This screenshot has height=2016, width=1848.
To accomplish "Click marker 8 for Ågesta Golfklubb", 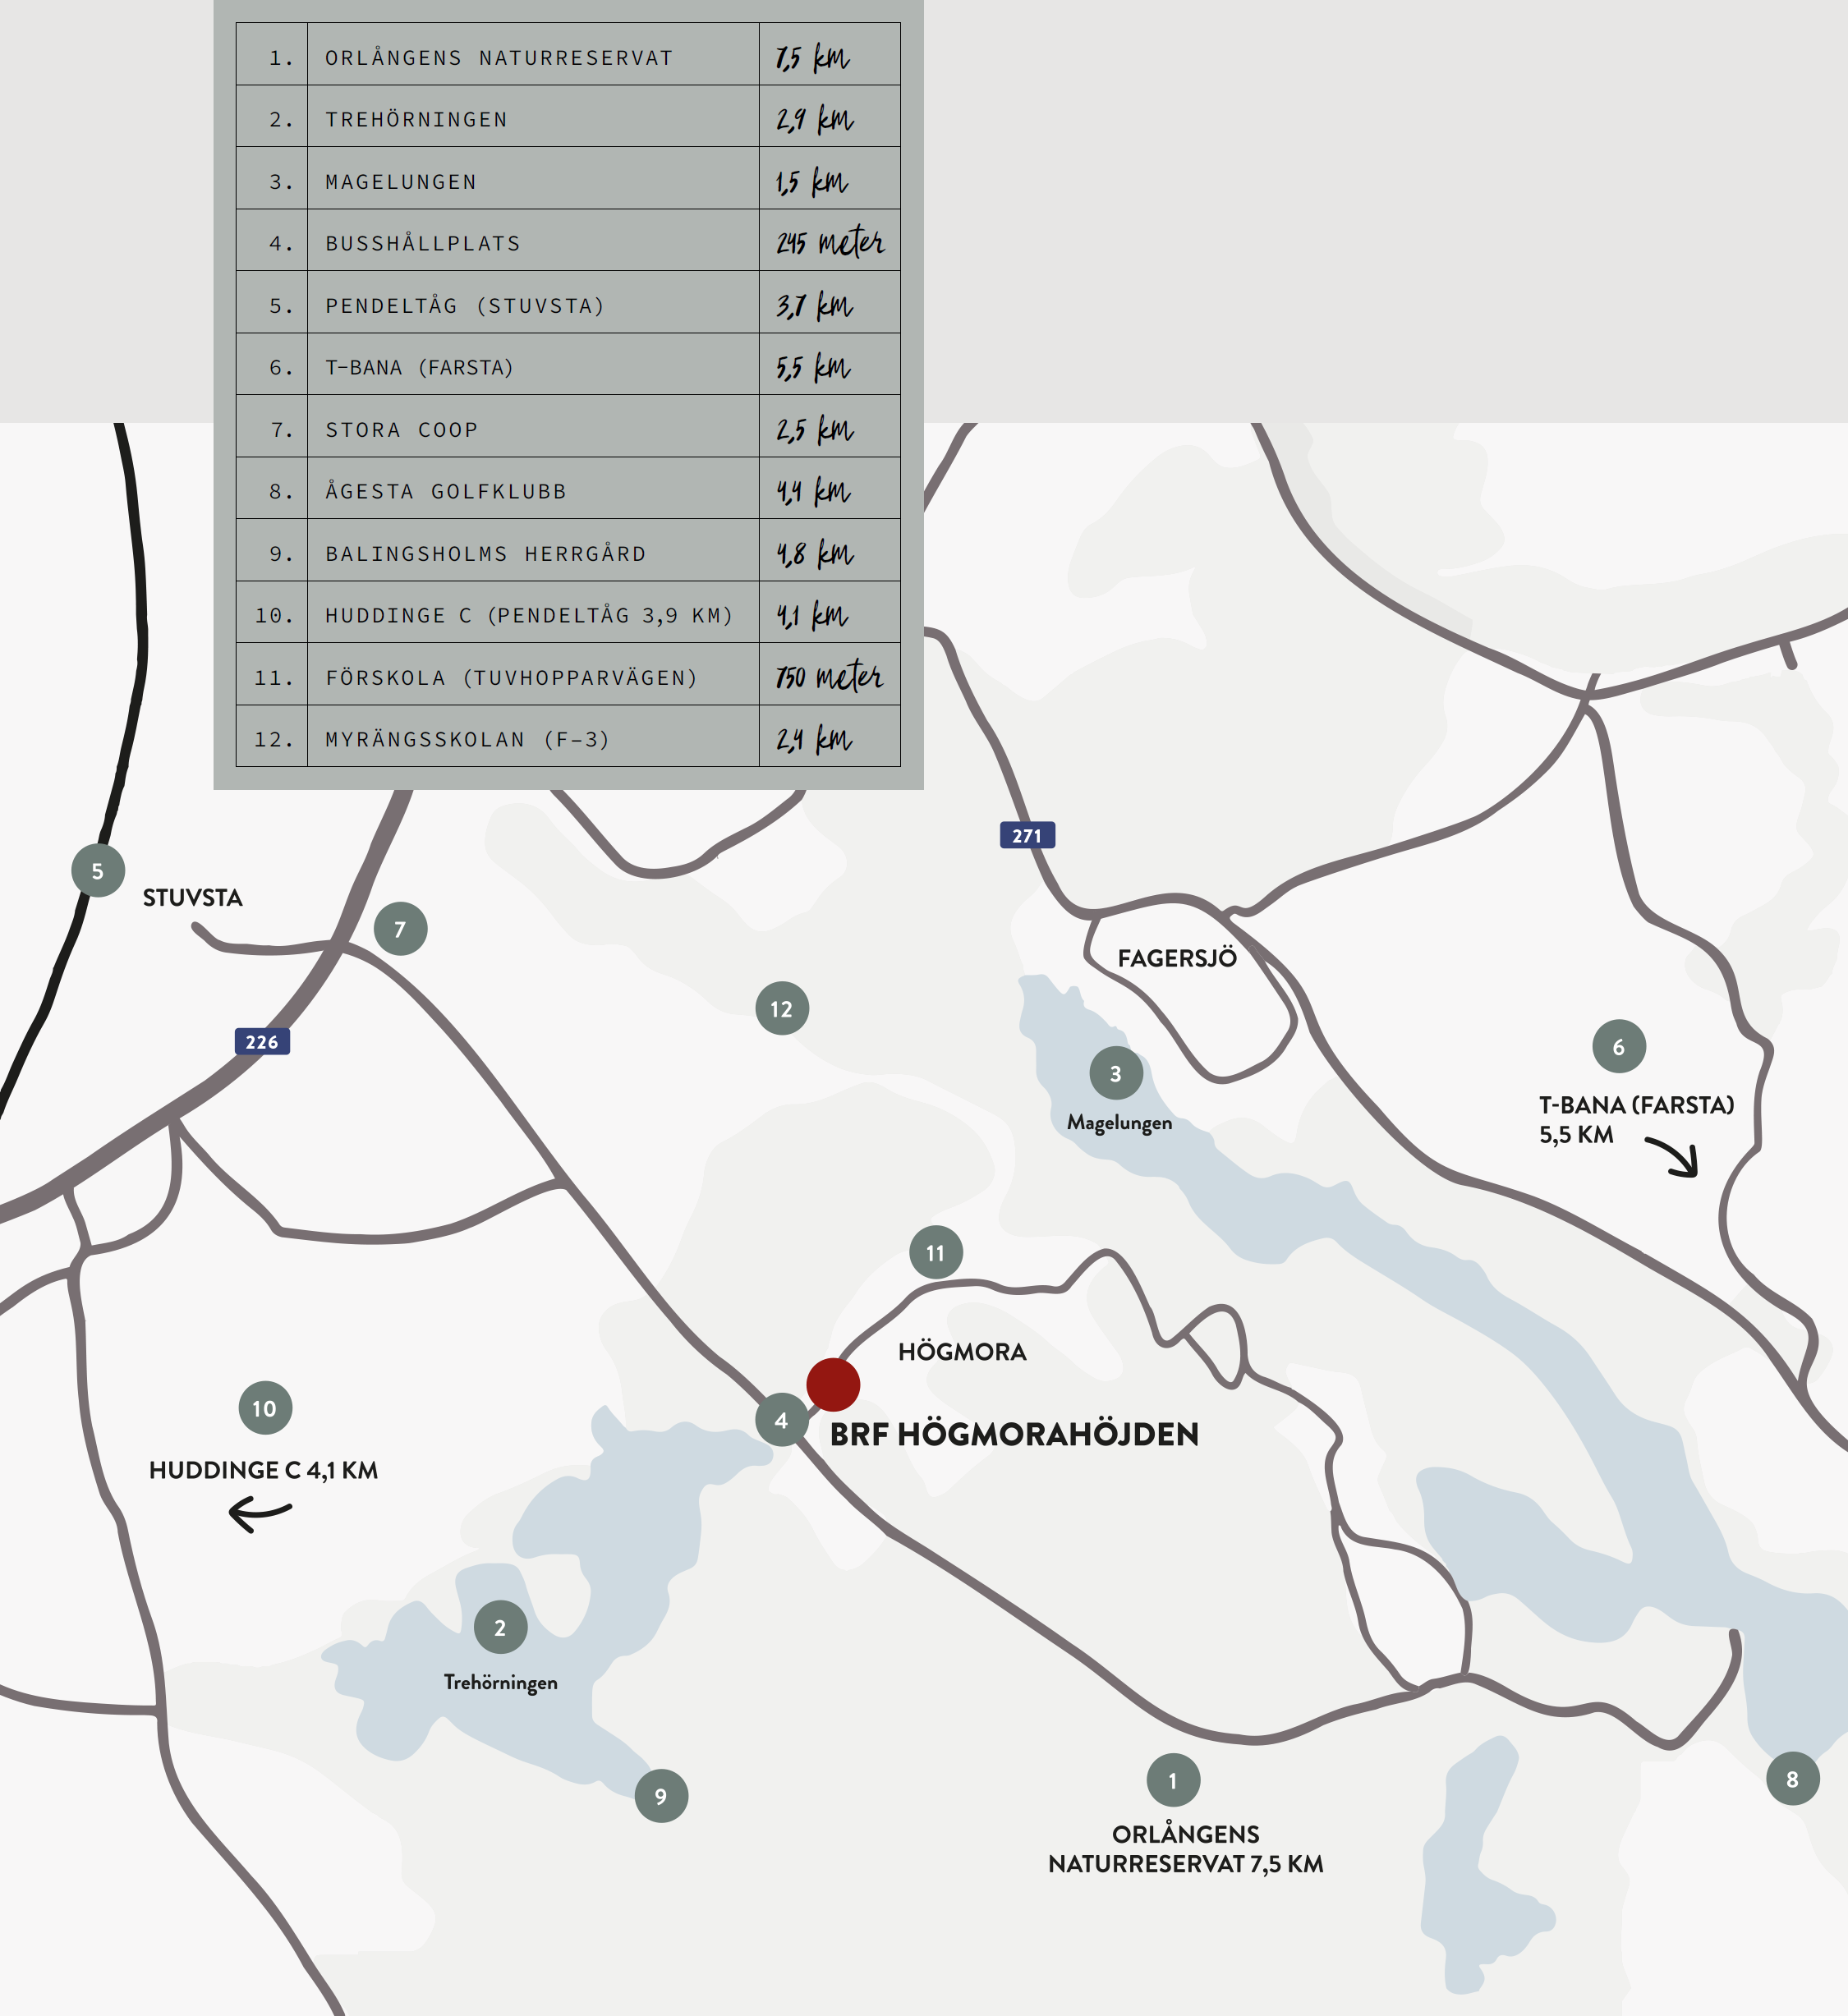I will pyautogui.click(x=1792, y=1778).
